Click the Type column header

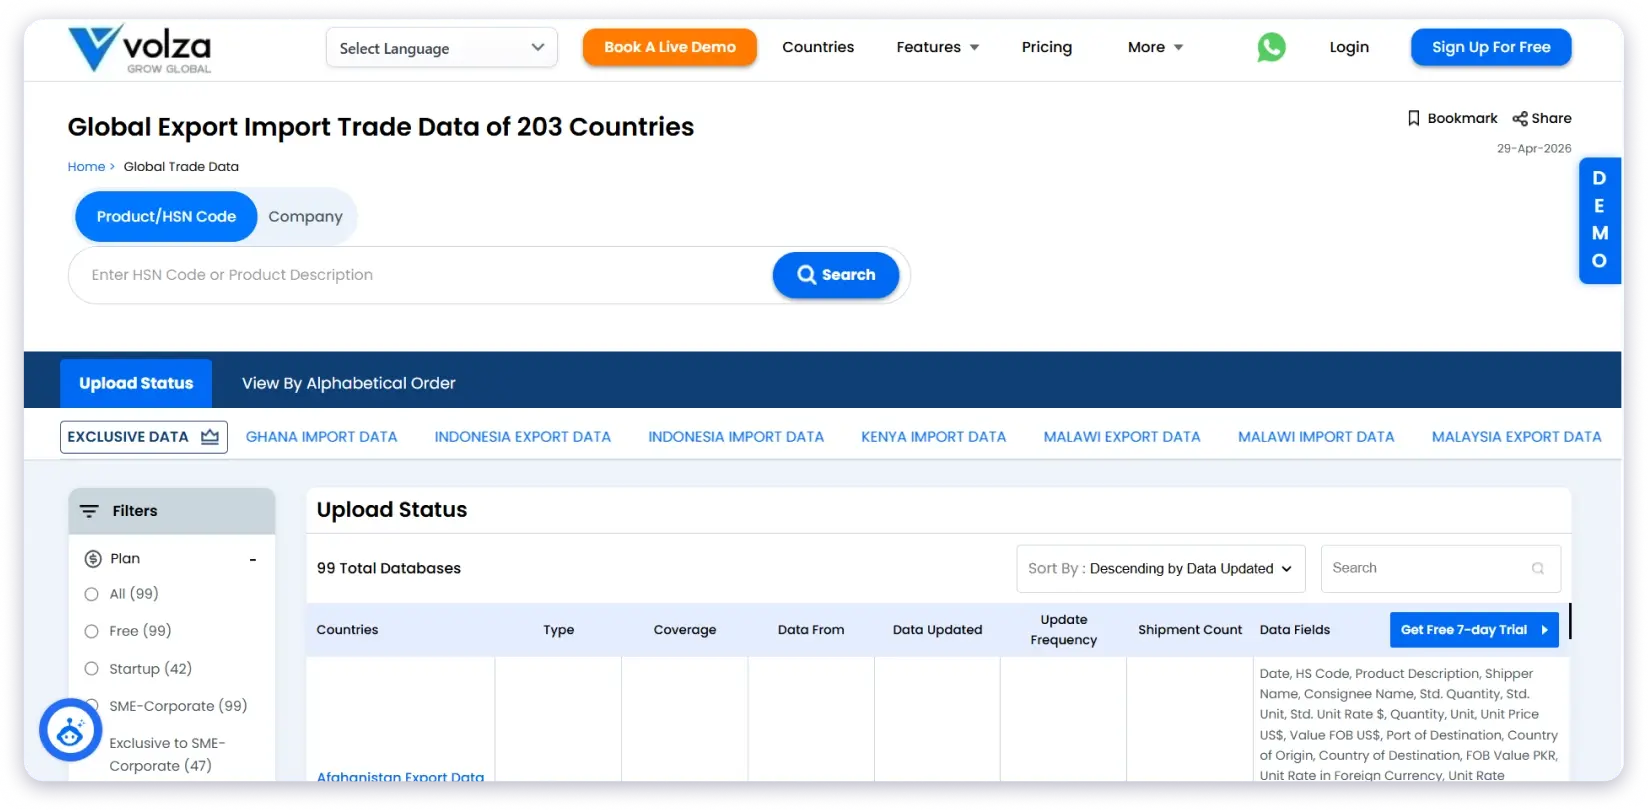click(559, 630)
